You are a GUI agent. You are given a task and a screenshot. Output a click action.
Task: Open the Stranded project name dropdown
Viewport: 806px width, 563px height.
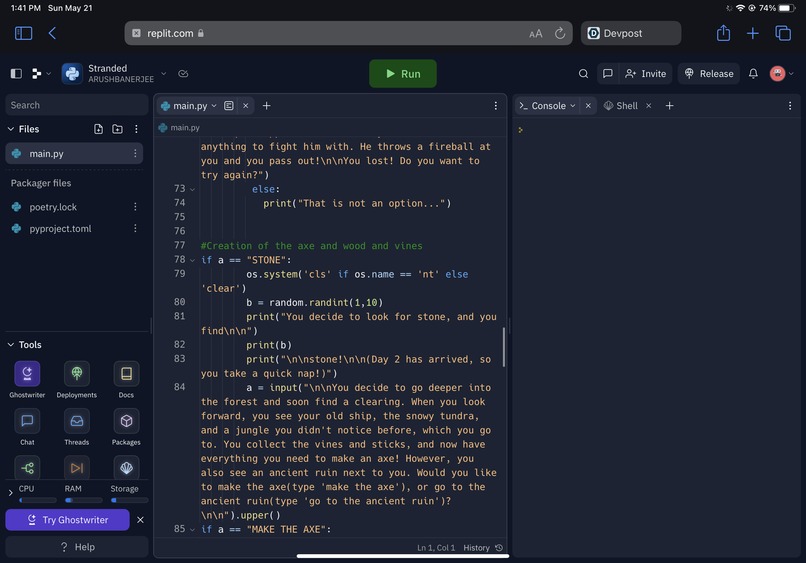(x=163, y=74)
